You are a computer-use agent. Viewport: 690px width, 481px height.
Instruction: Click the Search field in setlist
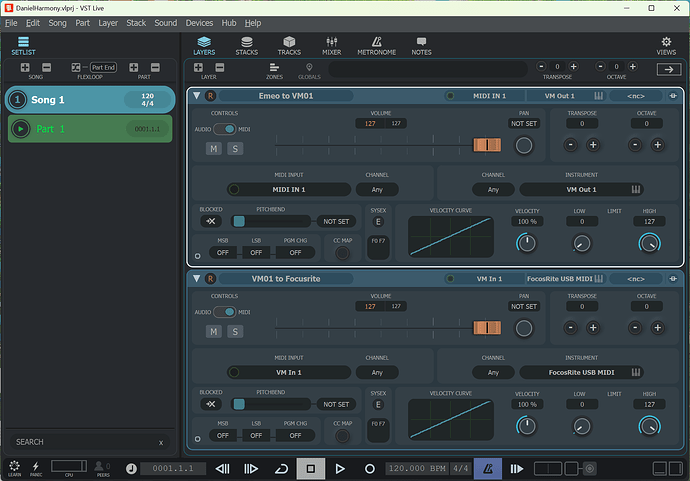coord(90,442)
